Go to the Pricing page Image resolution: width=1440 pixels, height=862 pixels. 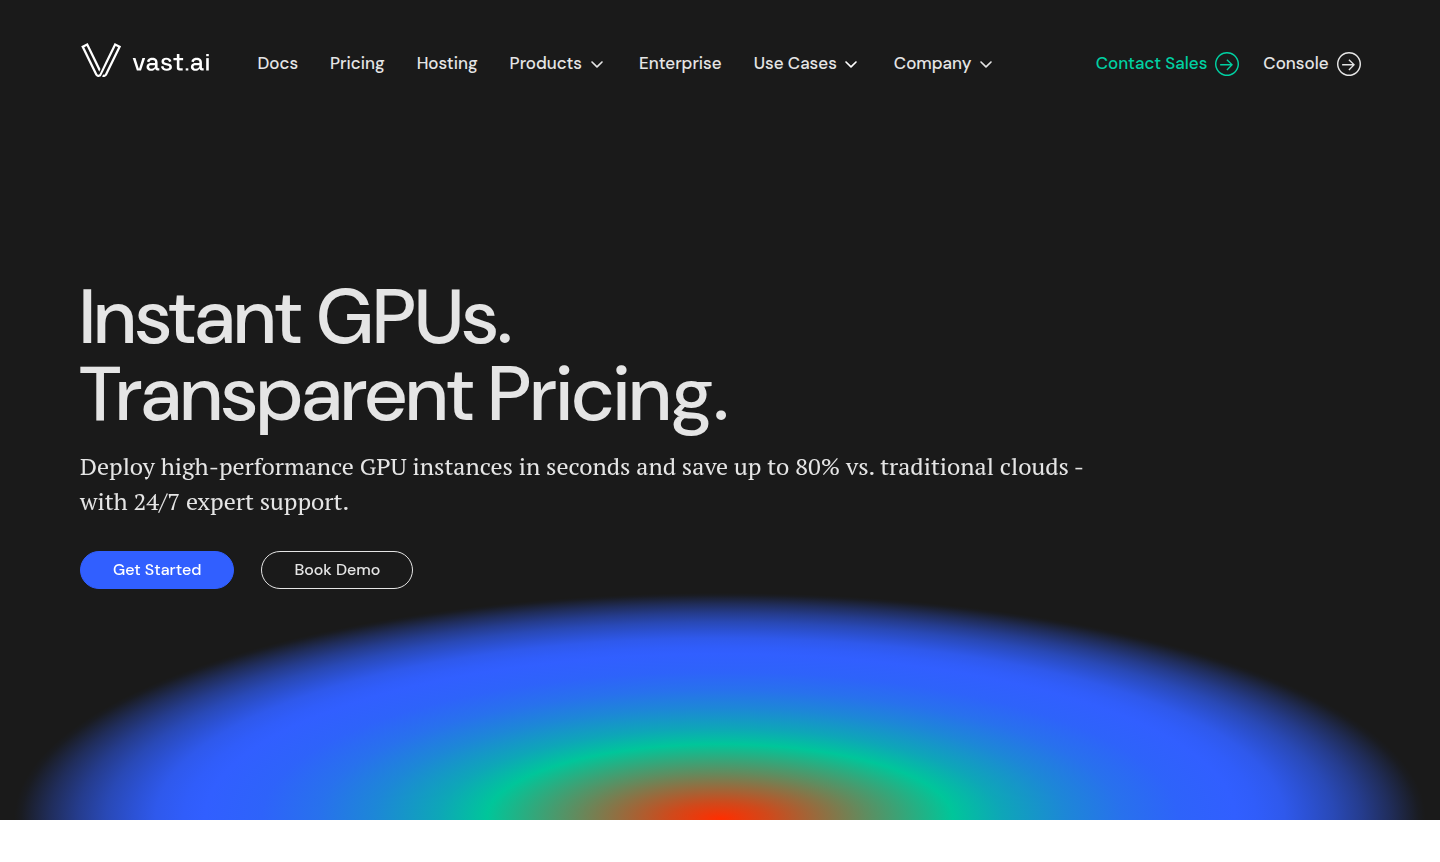[x=357, y=63]
